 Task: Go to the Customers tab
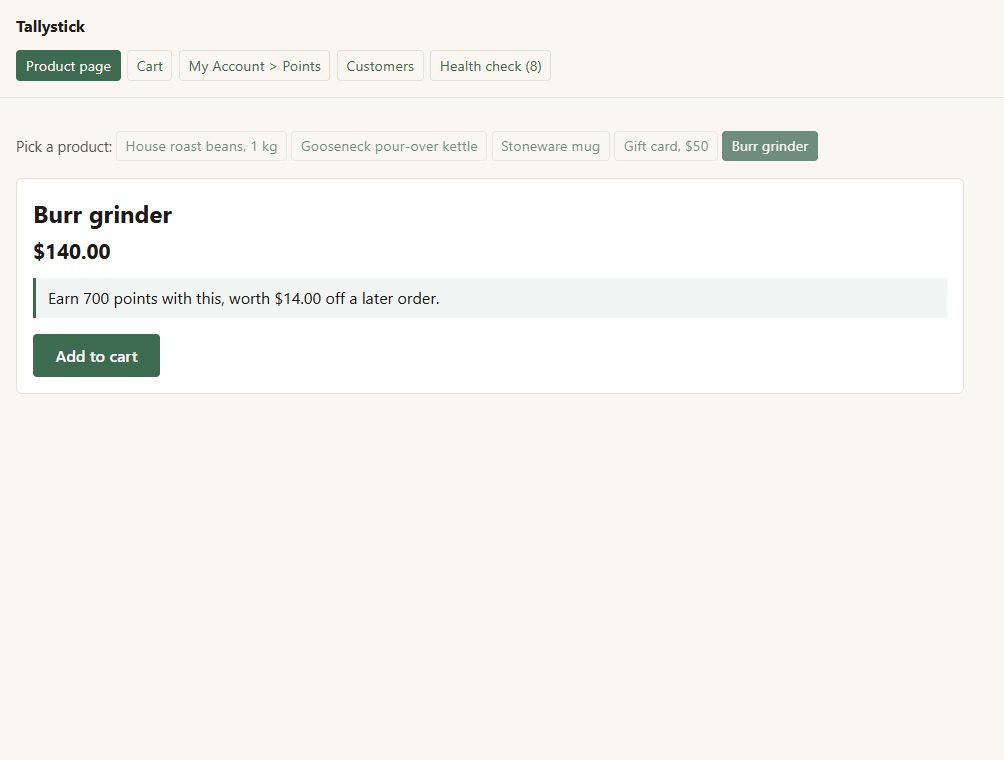click(380, 66)
